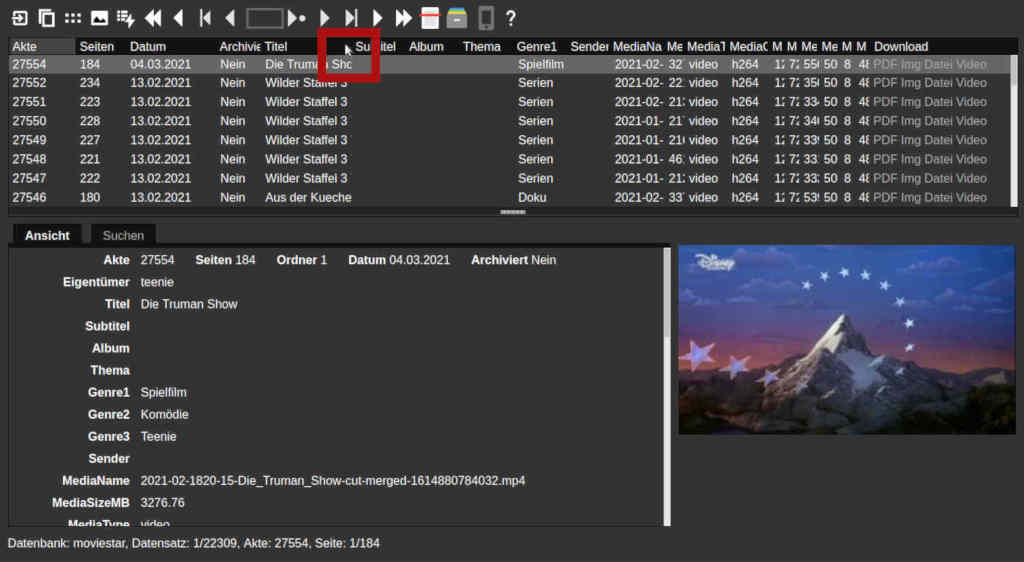Click the image picture toolbar icon

pos(99,17)
